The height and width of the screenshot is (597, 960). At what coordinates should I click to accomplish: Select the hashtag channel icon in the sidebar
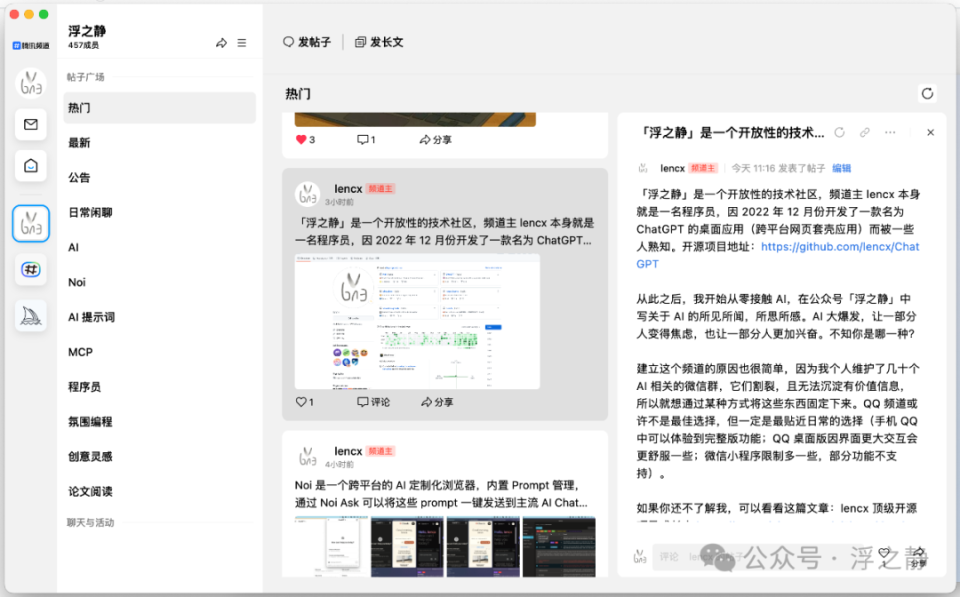point(30,269)
